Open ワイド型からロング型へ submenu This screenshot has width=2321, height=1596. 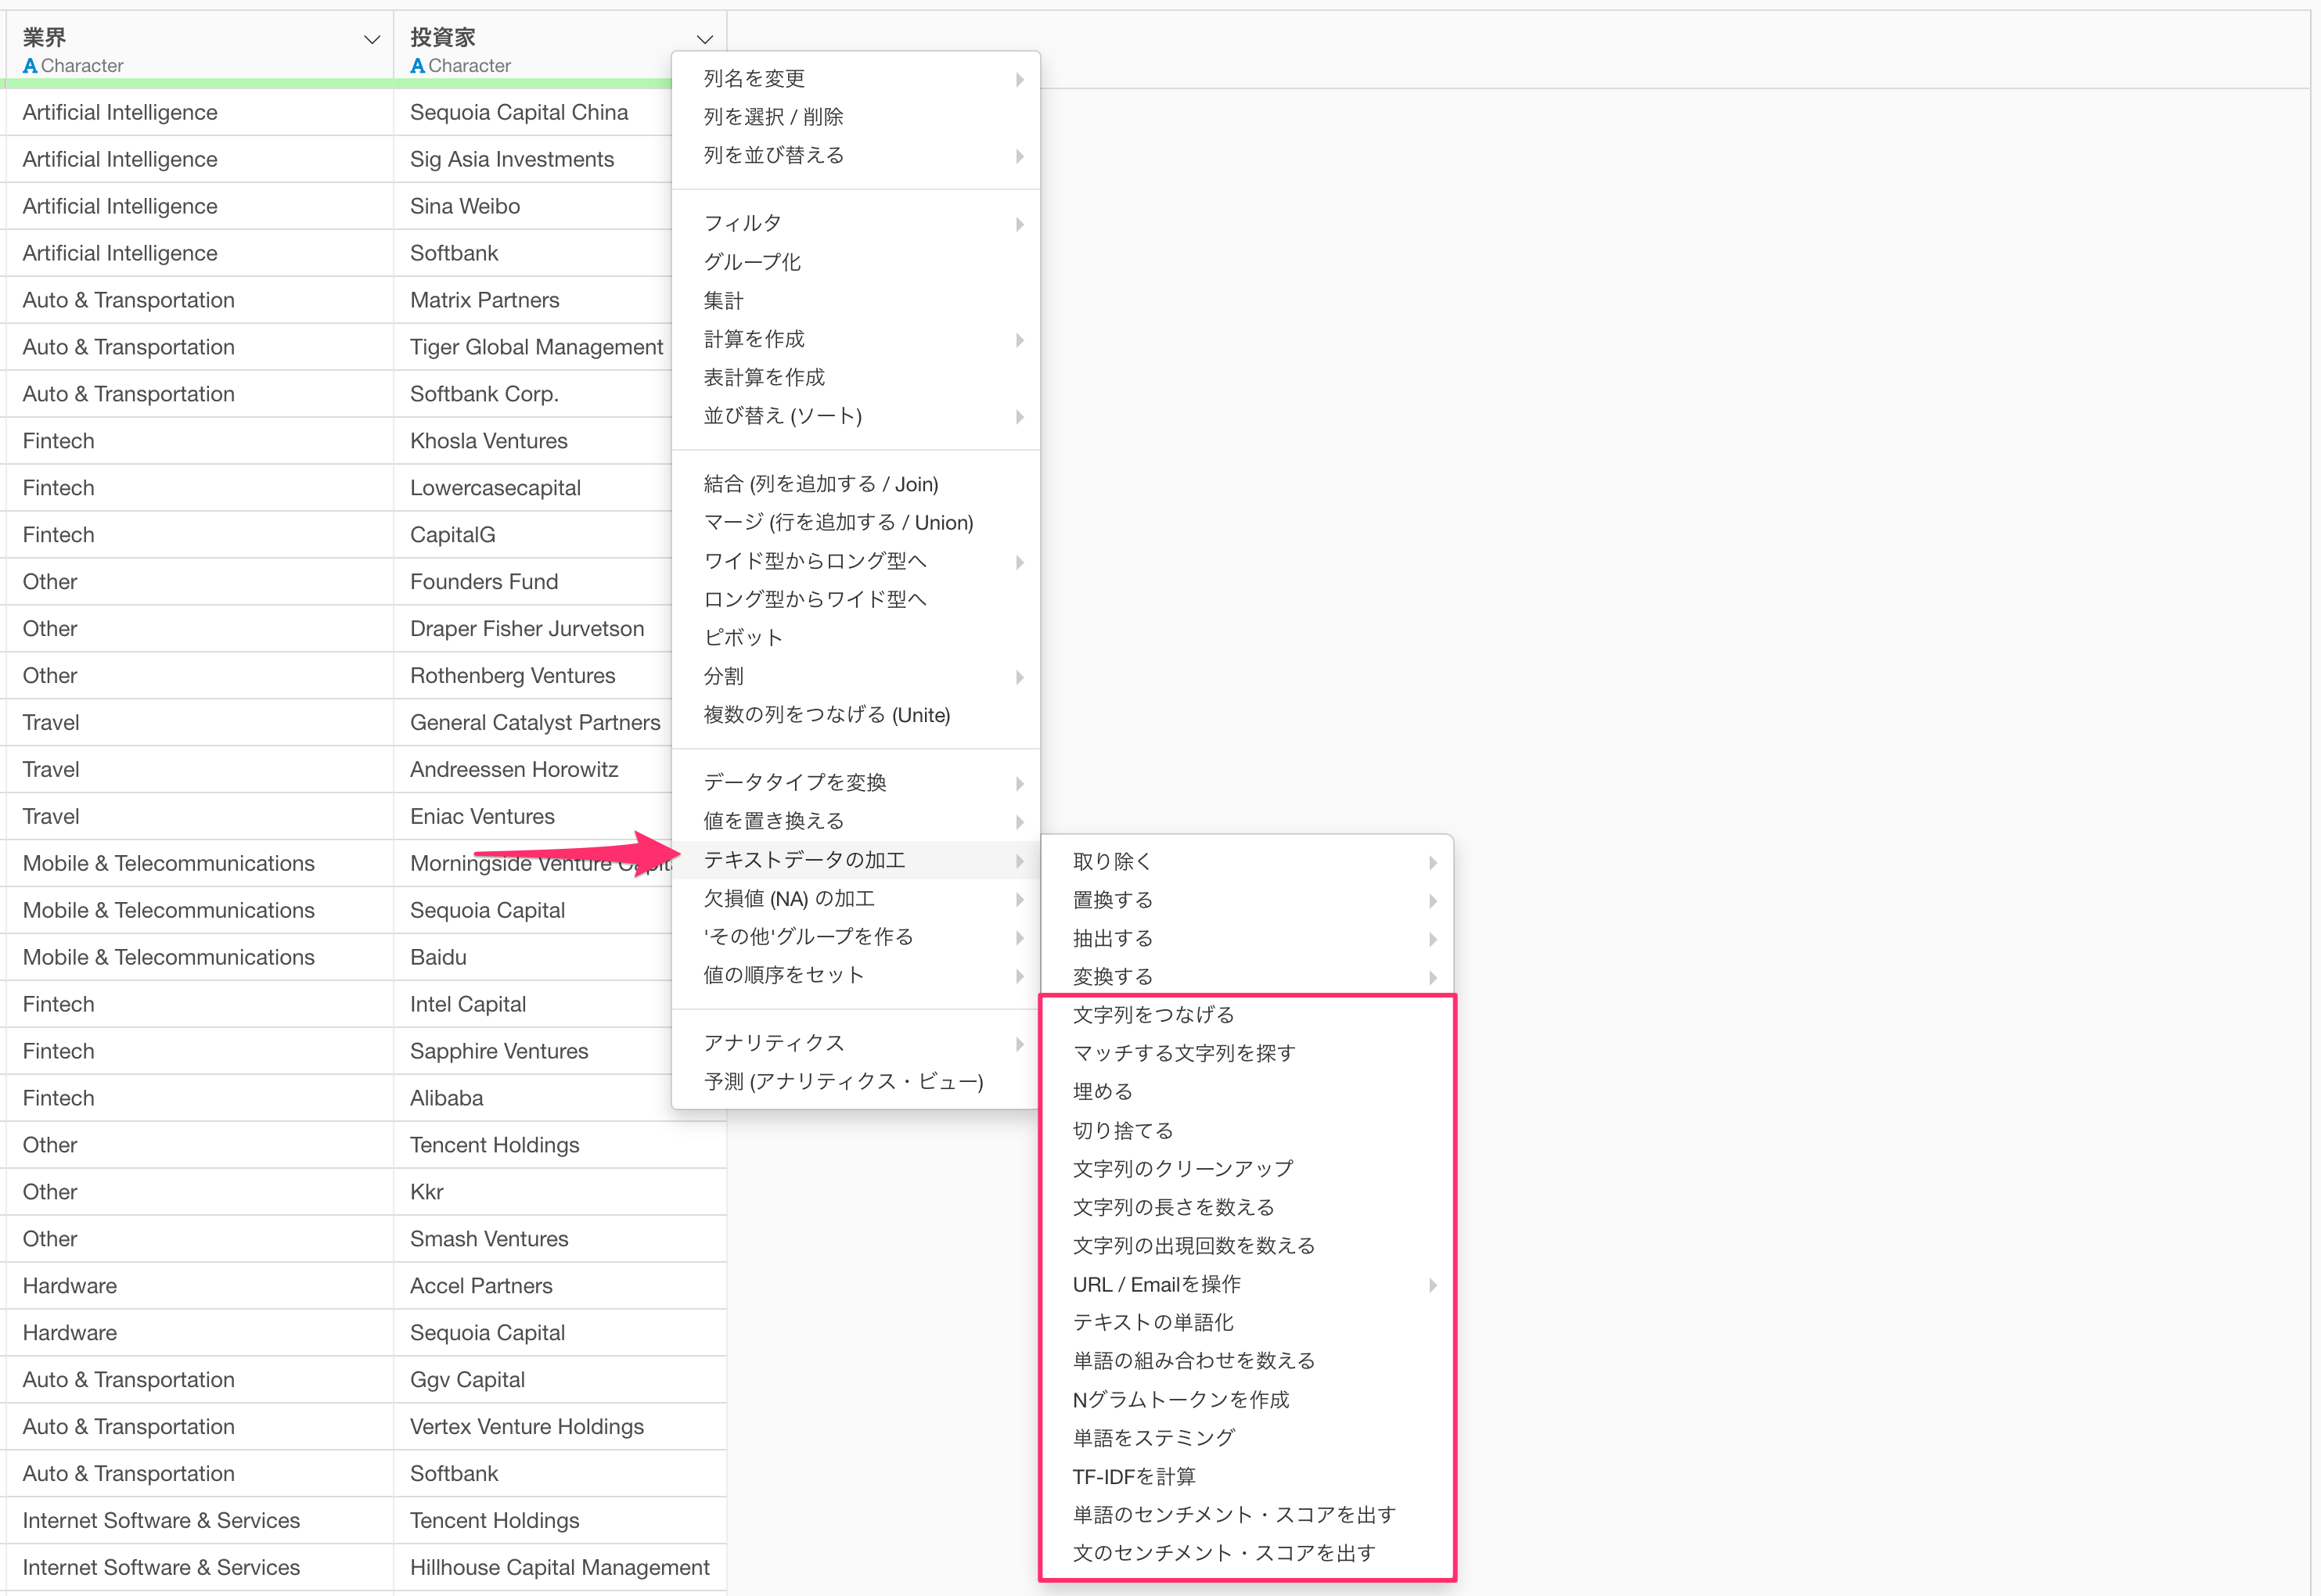click(x=856, y=561)
